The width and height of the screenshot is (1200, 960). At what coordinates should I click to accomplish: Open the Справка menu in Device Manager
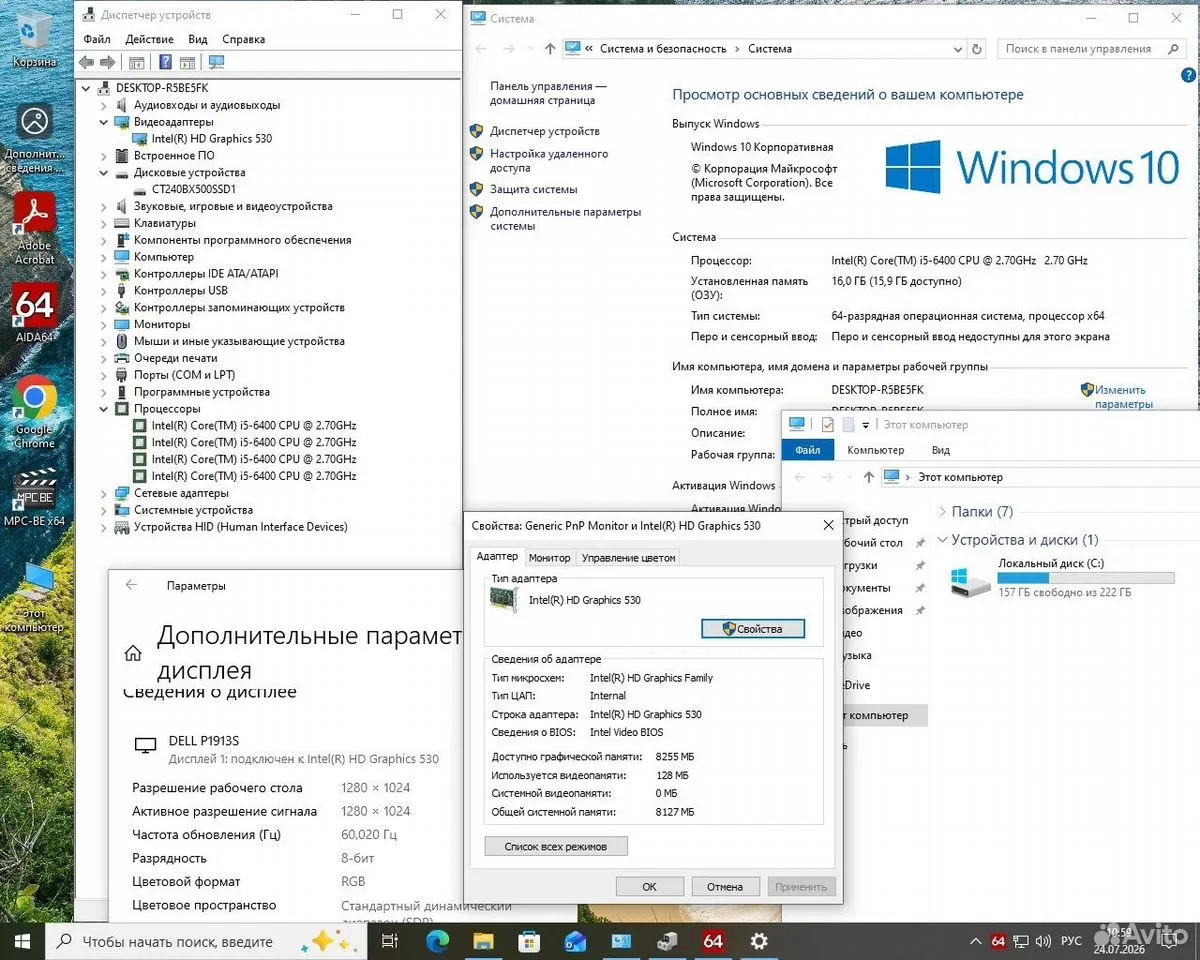coord(243,39)
